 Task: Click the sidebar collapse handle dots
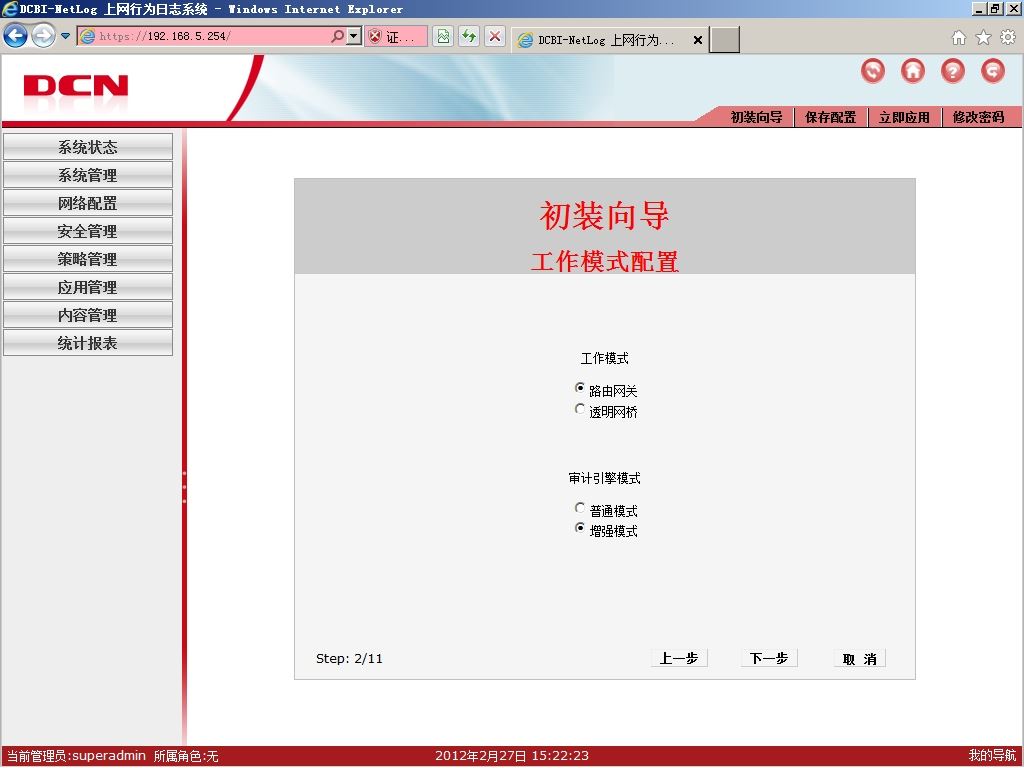185,487
